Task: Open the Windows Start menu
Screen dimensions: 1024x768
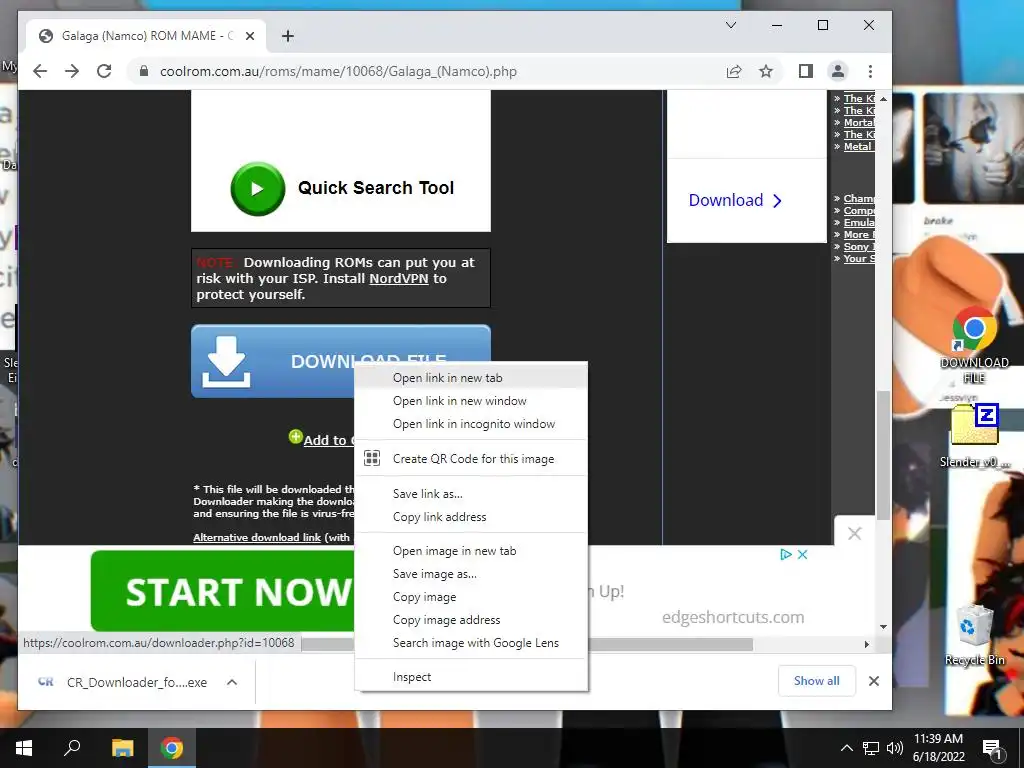Action: (24, 748)
